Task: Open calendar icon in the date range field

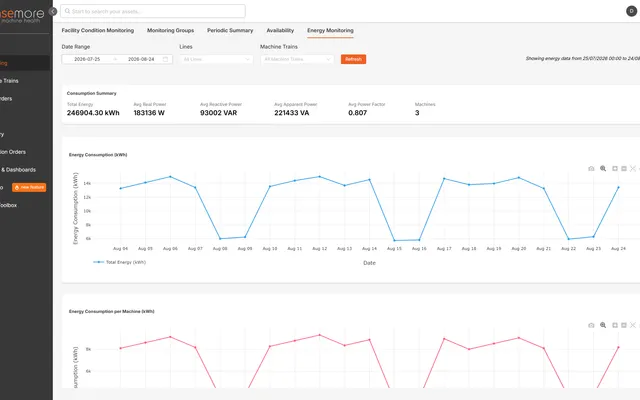Action: (165, 59)
